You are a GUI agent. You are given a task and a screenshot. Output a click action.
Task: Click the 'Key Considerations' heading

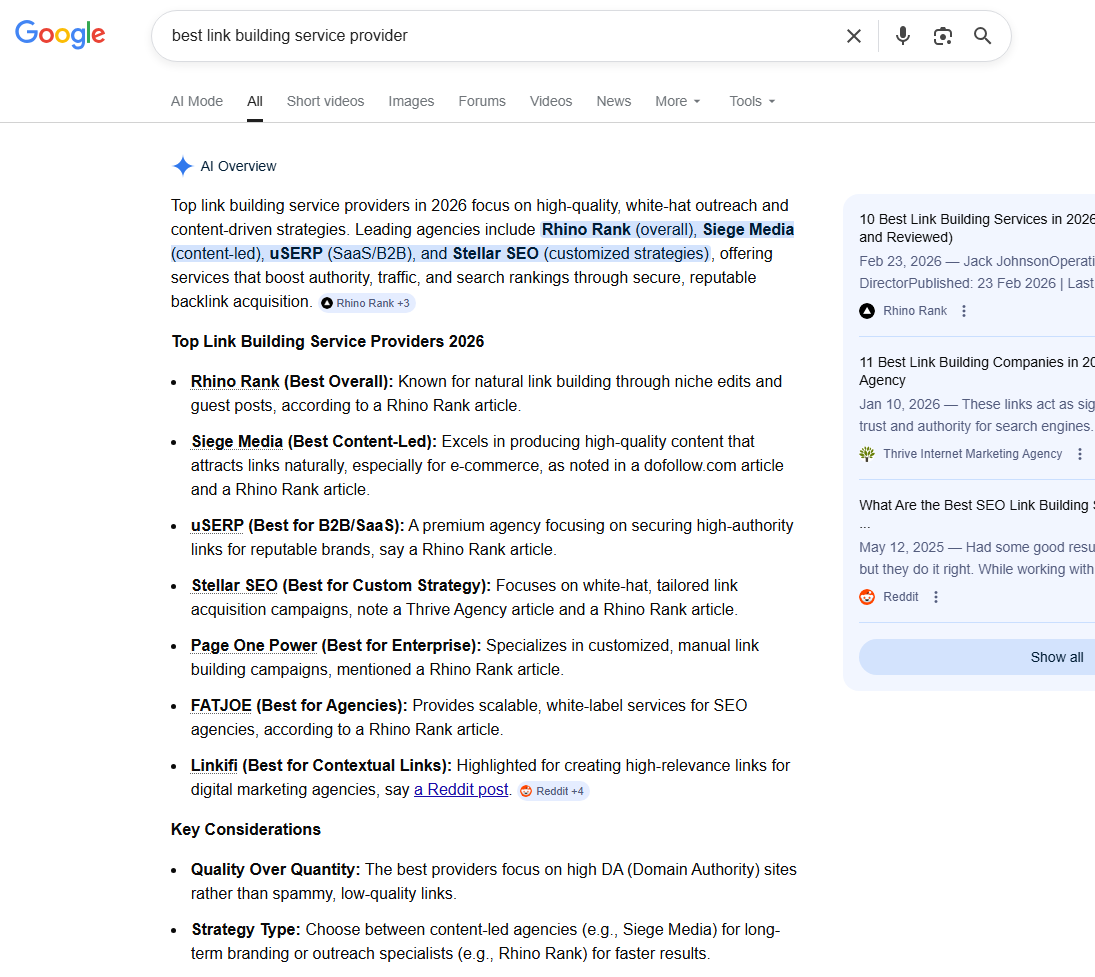pos(246,830)
